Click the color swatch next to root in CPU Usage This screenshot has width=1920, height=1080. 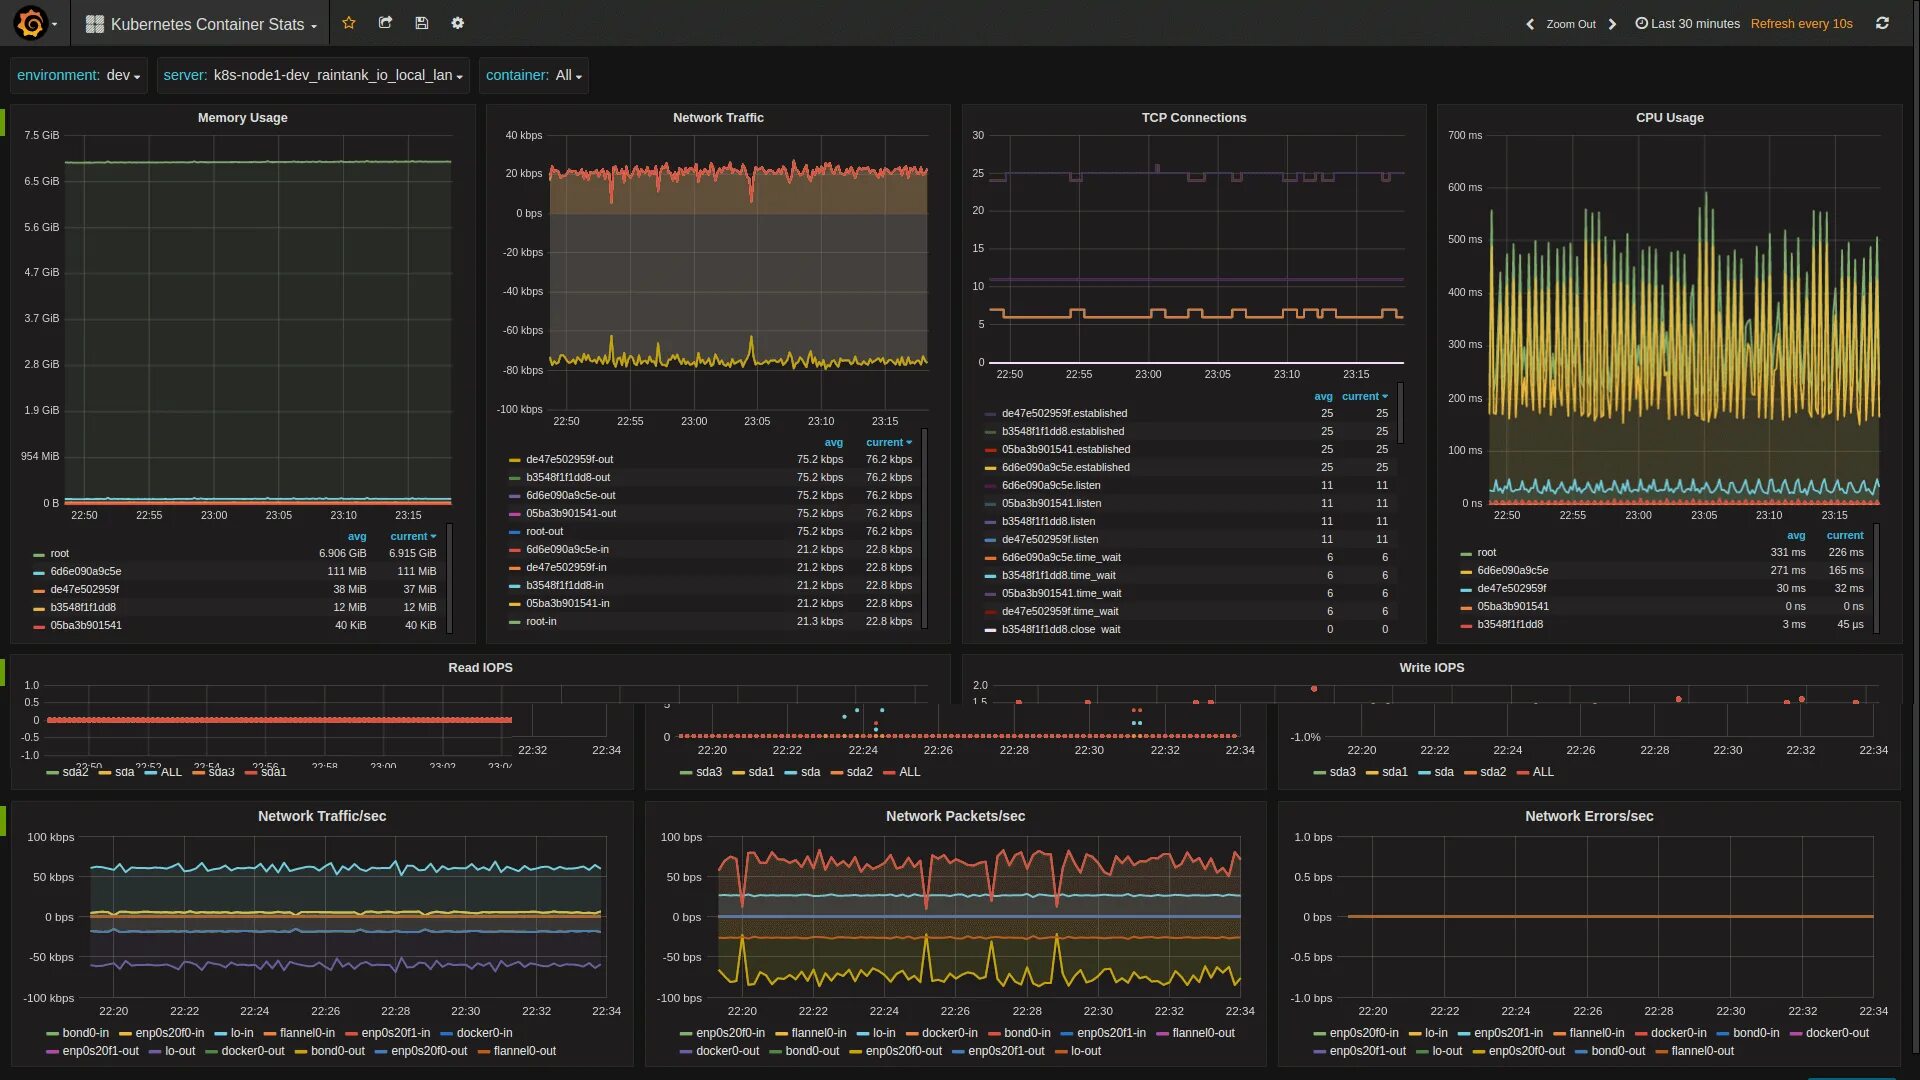pos(1468,552)
